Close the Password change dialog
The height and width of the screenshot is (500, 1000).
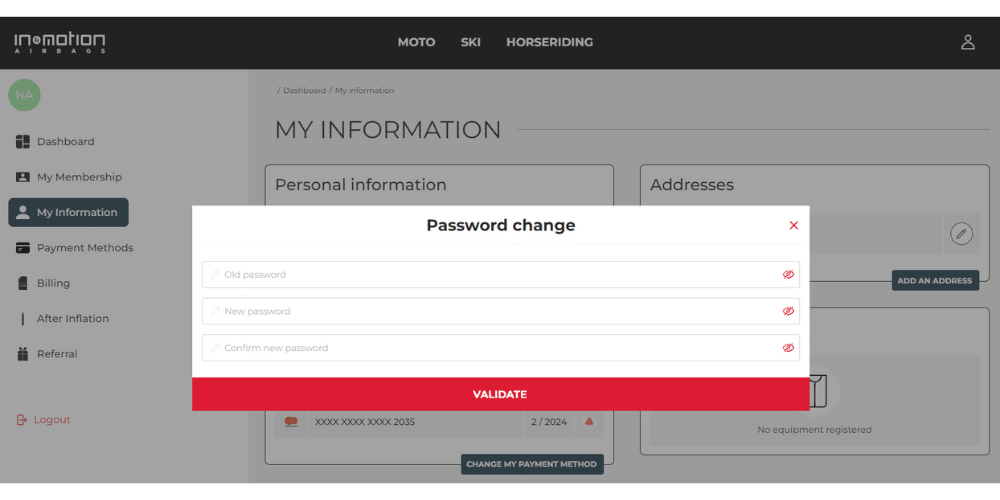(793, 226)
